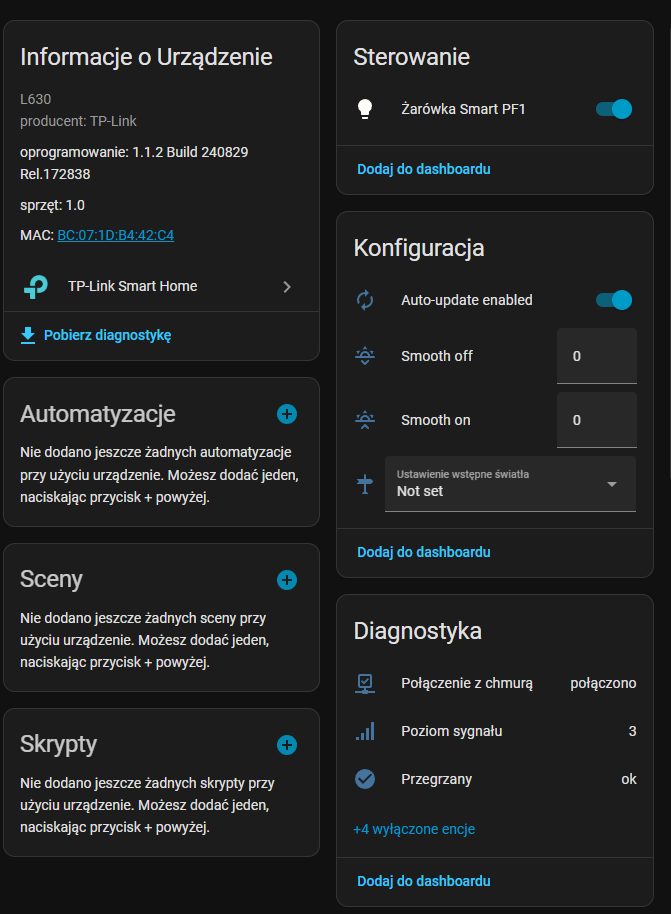Click the producent: TP-Link text
671x914 pixels.
pyautogui.click(x=78, y=121)
